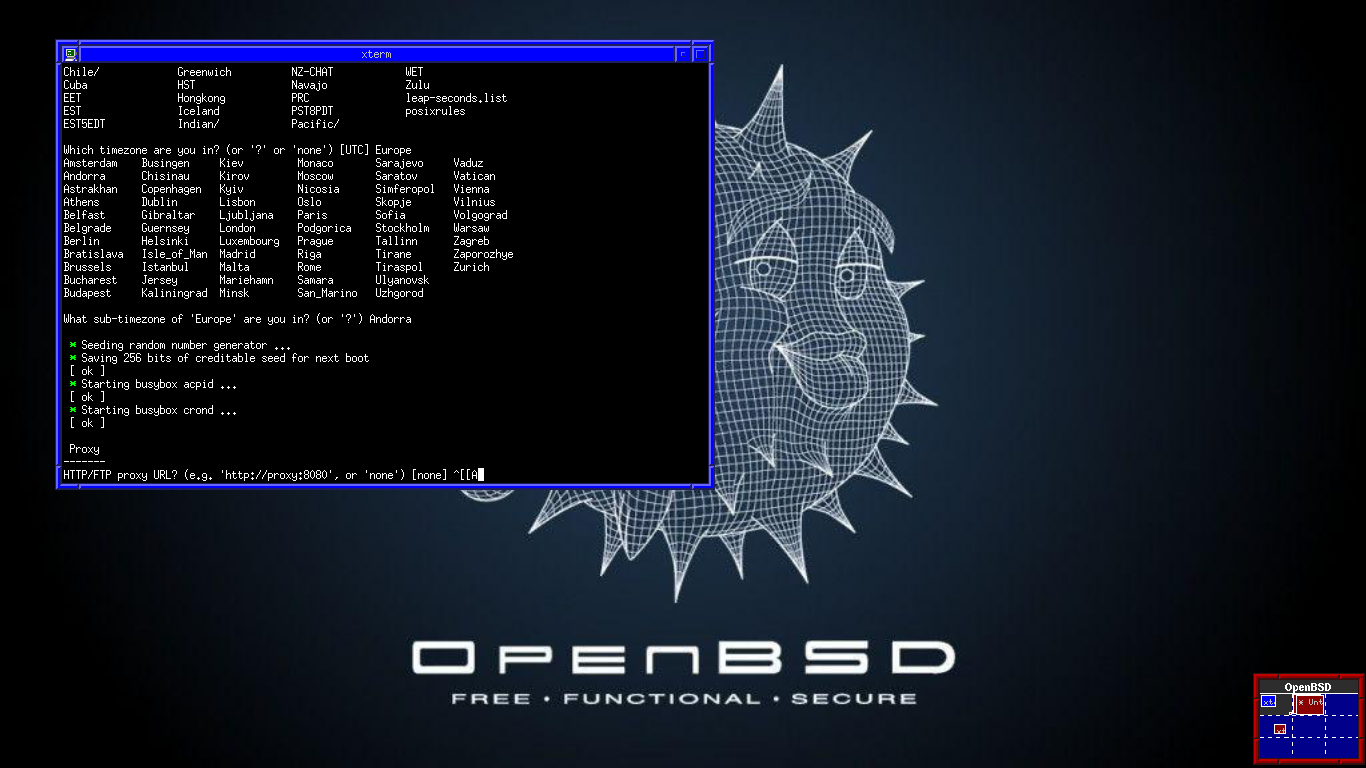Click 'Stockholm' in the timezone list
Viewport: 1366px width, 768px height.
[402, 228]
